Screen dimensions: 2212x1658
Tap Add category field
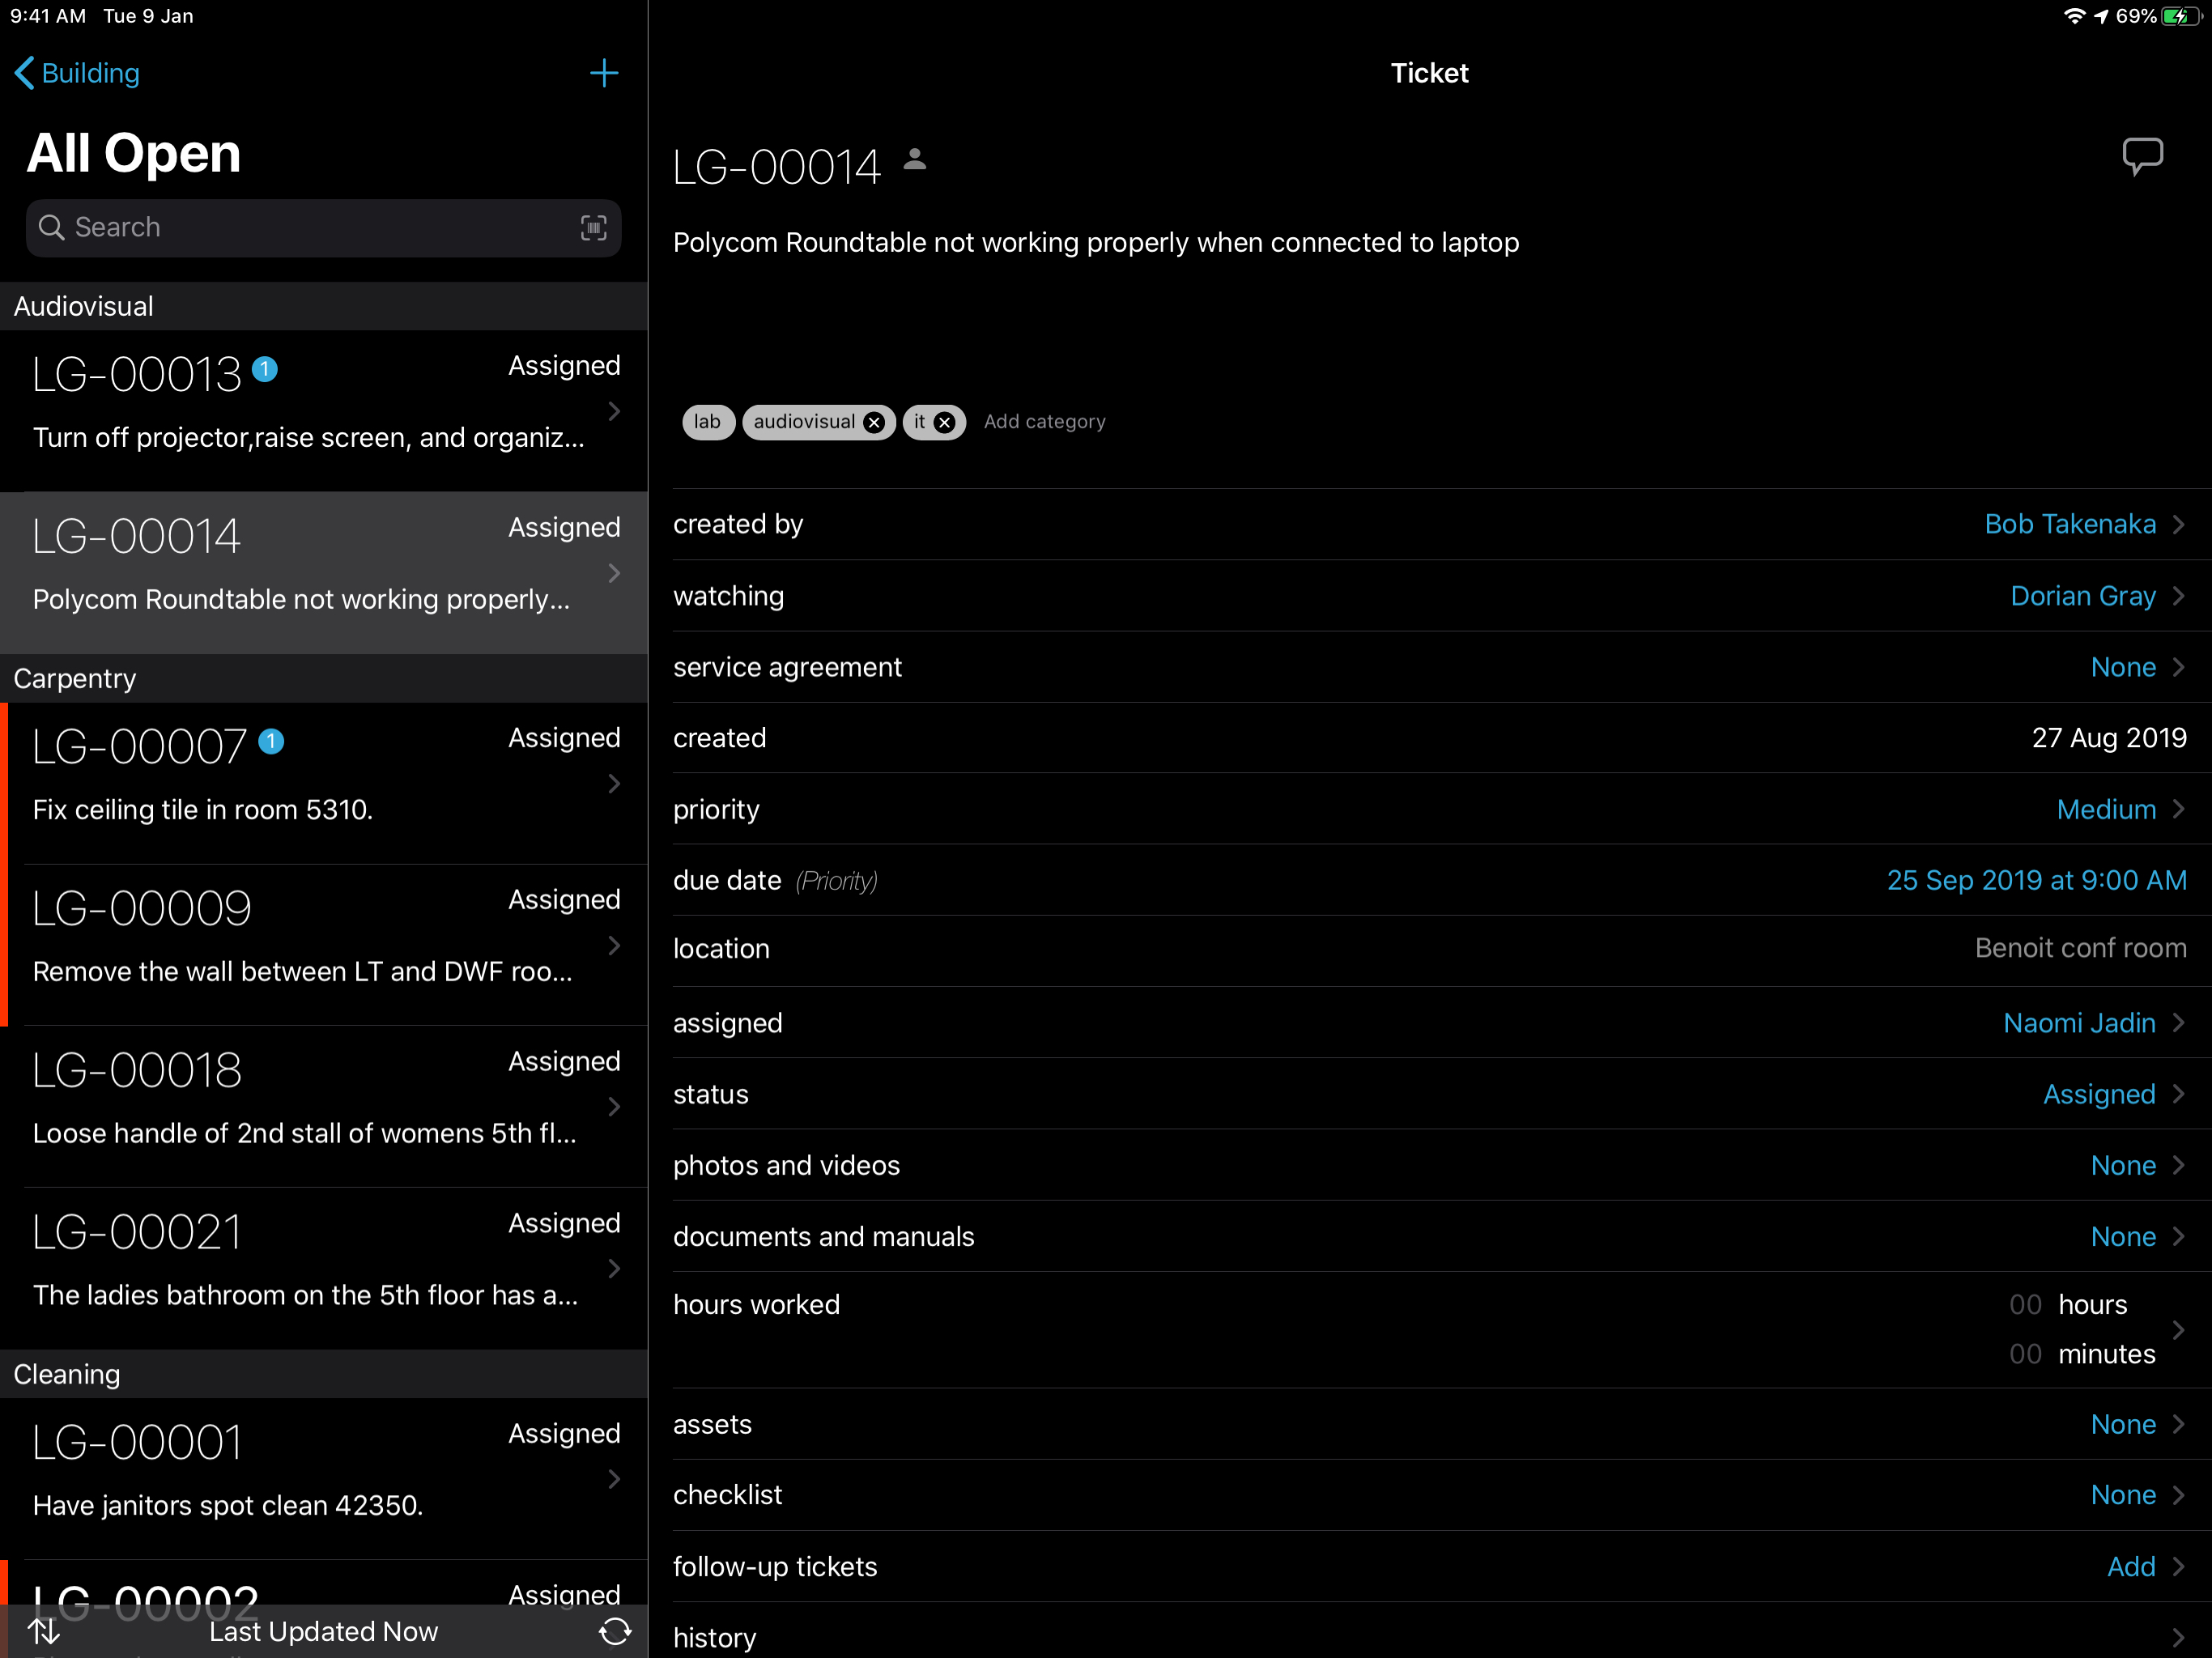pyautogui.click(x=1044, y=422)
